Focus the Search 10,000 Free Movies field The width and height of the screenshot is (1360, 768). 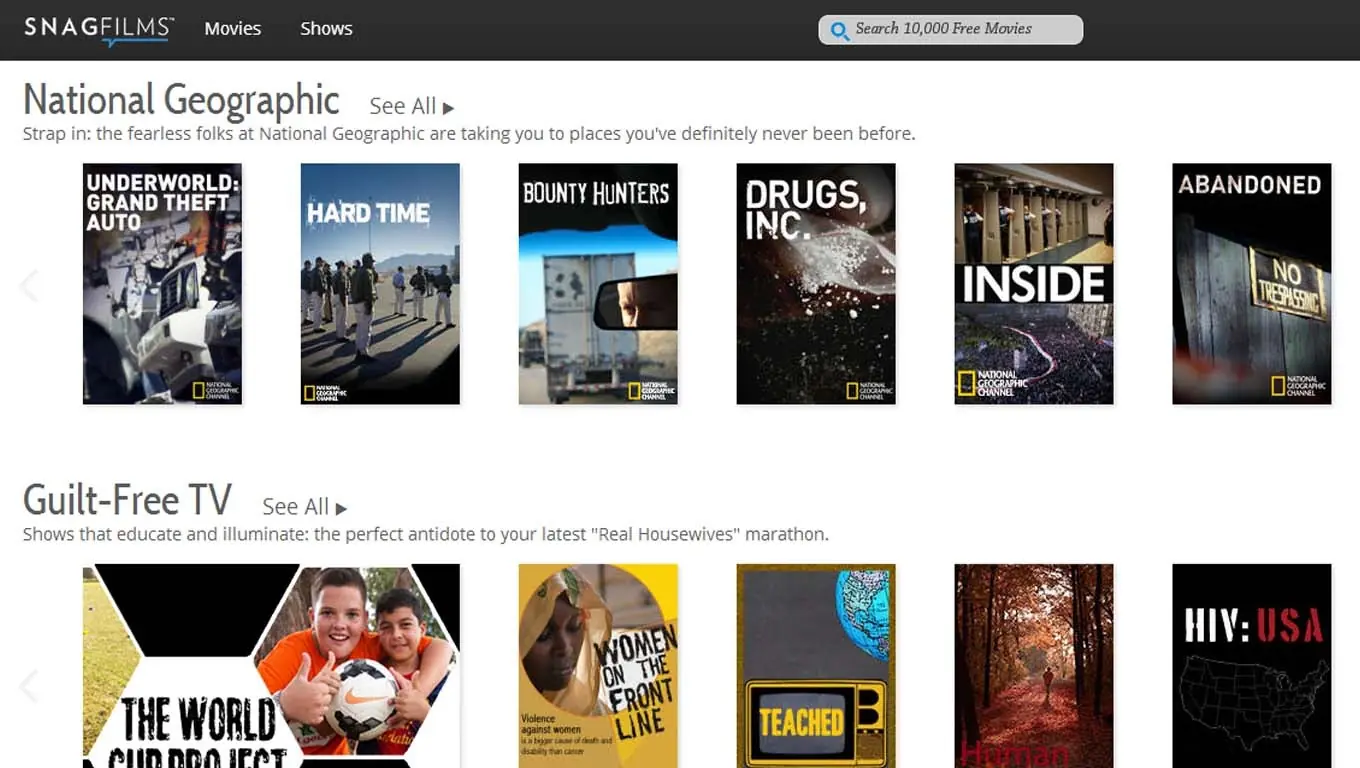950,30
